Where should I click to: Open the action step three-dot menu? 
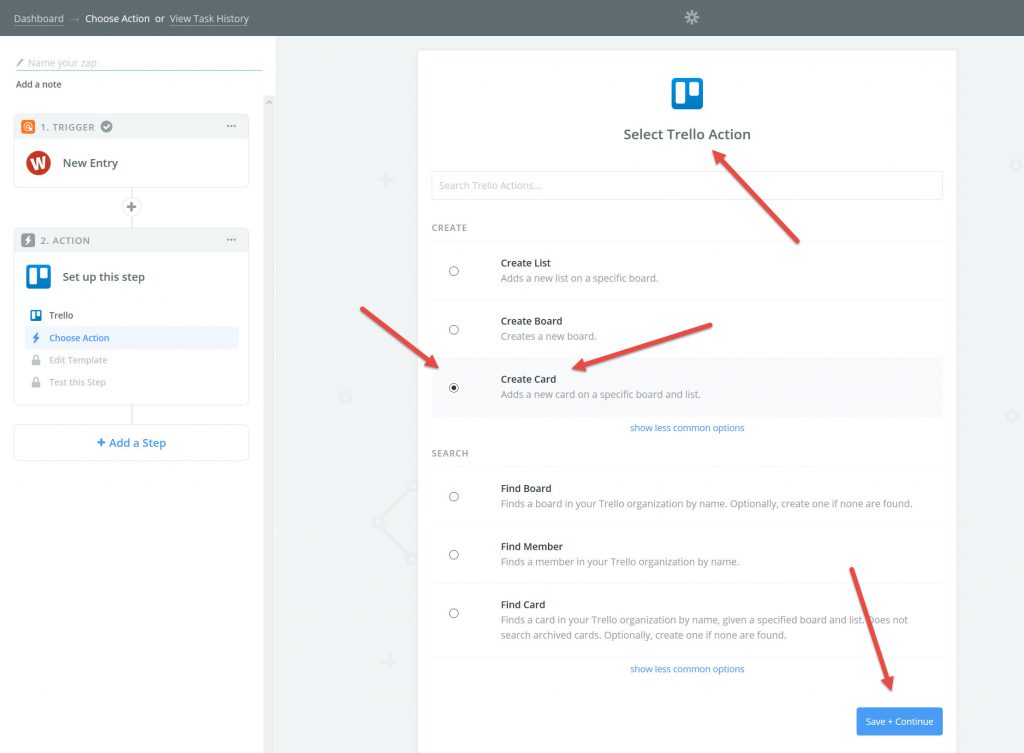pos(231,241)
